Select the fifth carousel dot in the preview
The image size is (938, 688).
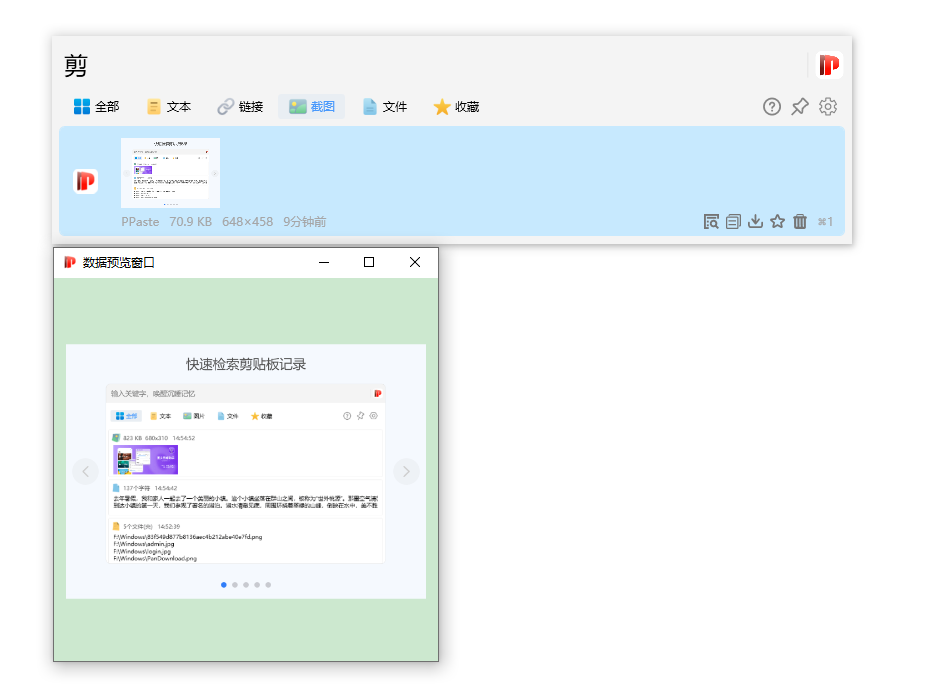coord(268,585)
